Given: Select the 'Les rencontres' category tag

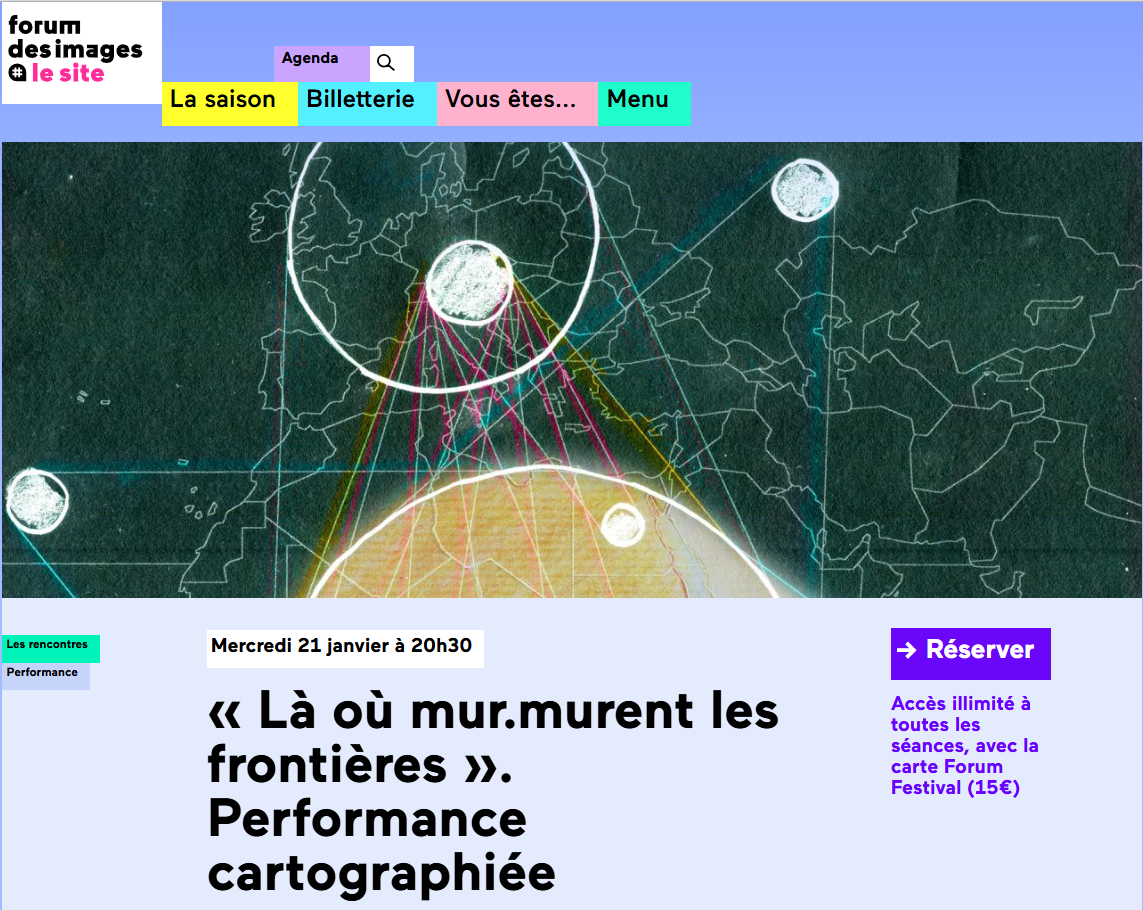Looking at the screenshot, I should click(49, 646).
